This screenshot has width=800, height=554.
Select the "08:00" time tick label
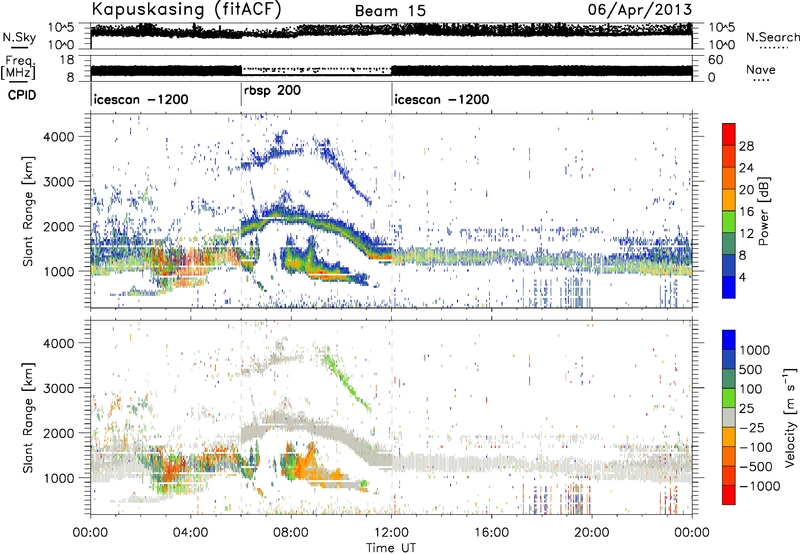pyautogui.click(x=291, y=533)
